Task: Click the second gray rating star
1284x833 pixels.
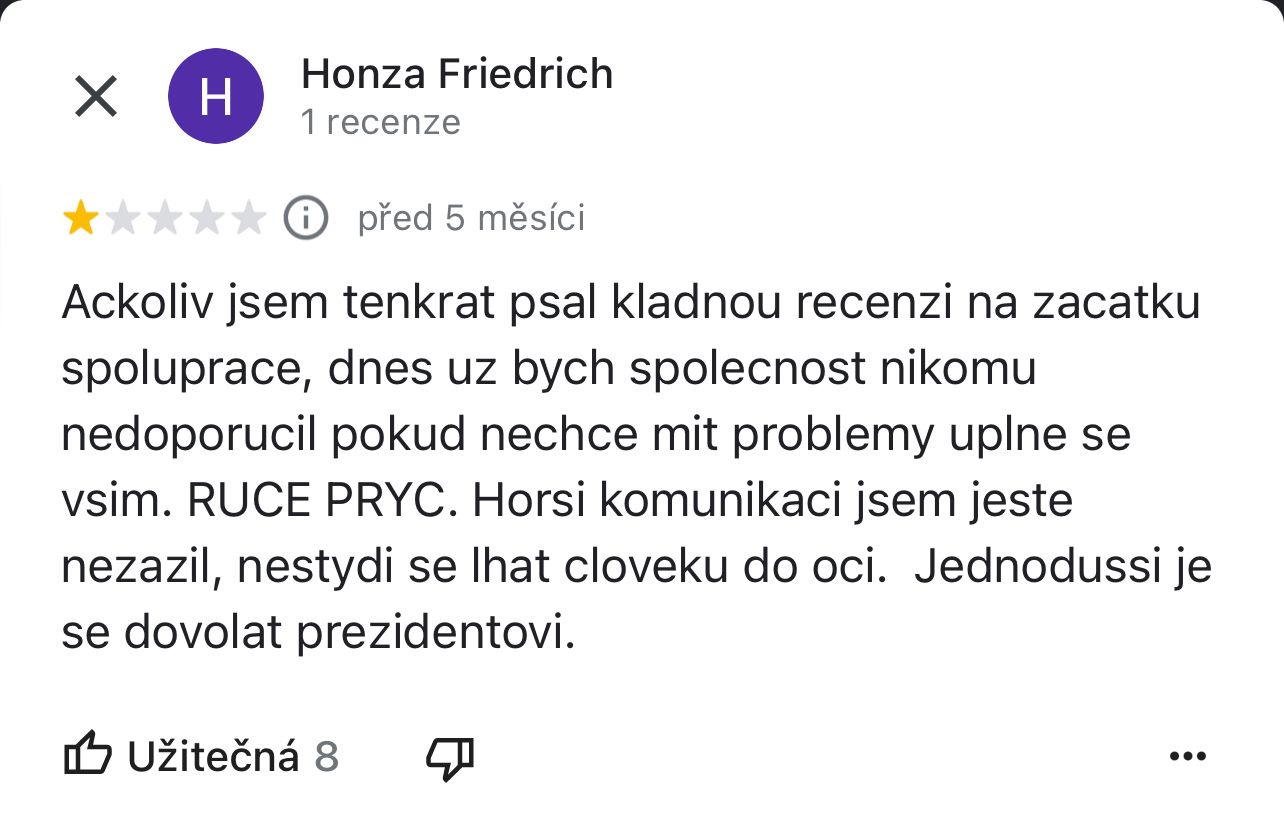Action: 122,218
